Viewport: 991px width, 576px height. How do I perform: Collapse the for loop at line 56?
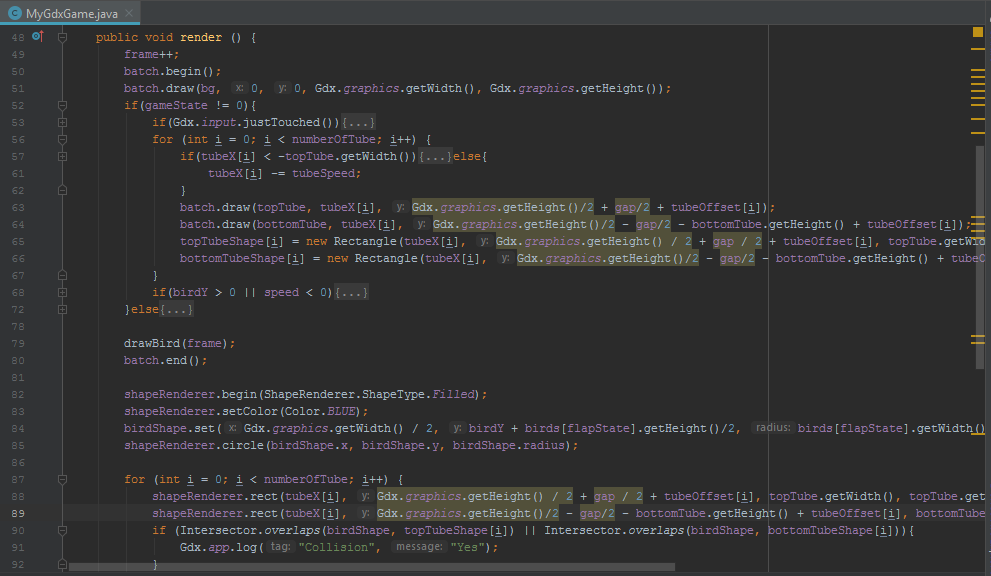point(62,140)
